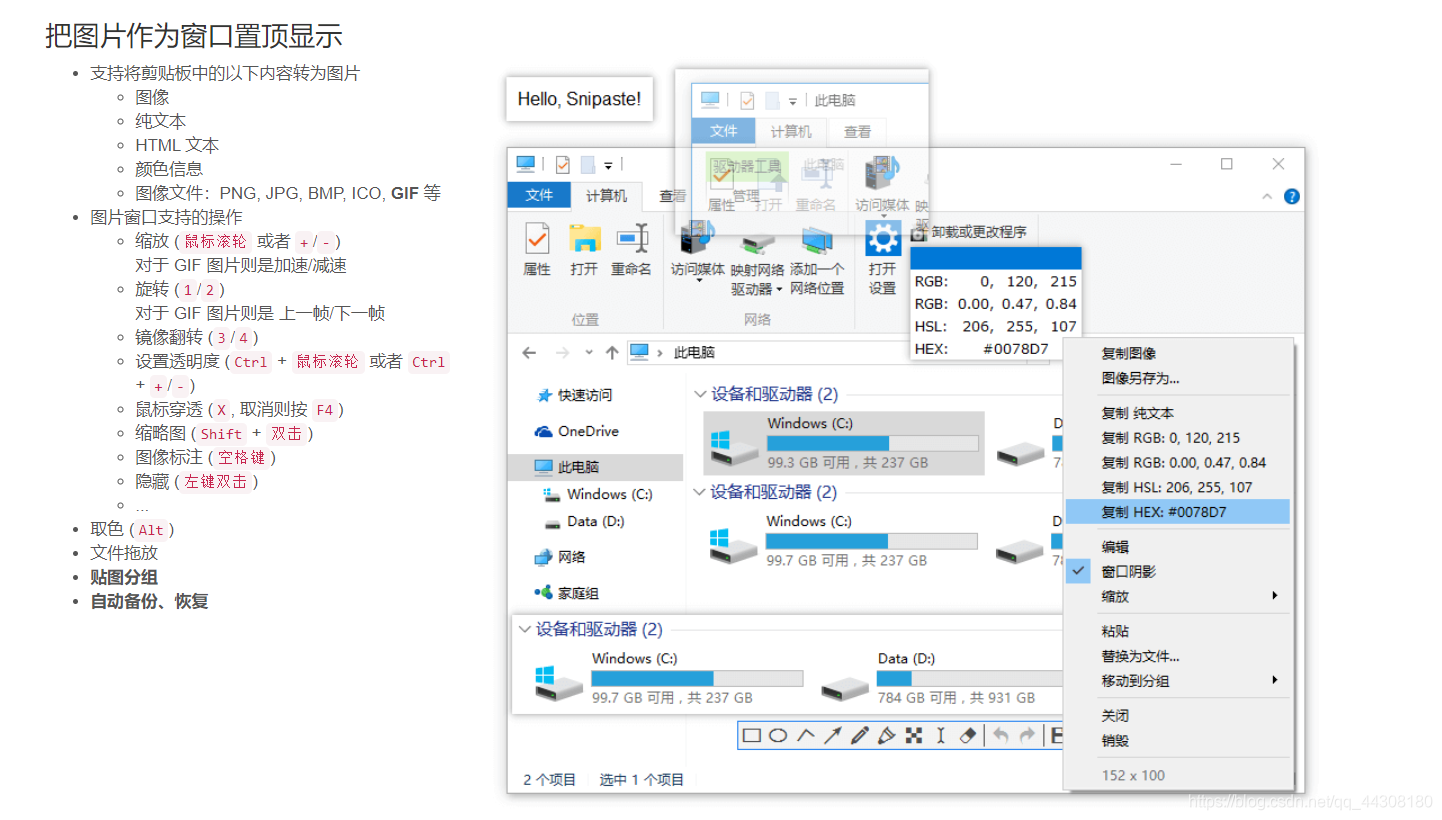The height and width of the screenshot is (820, 1442).
Task: Select the marker pen annotation tool
Action: pyautogui.click(x=886, y=736)
